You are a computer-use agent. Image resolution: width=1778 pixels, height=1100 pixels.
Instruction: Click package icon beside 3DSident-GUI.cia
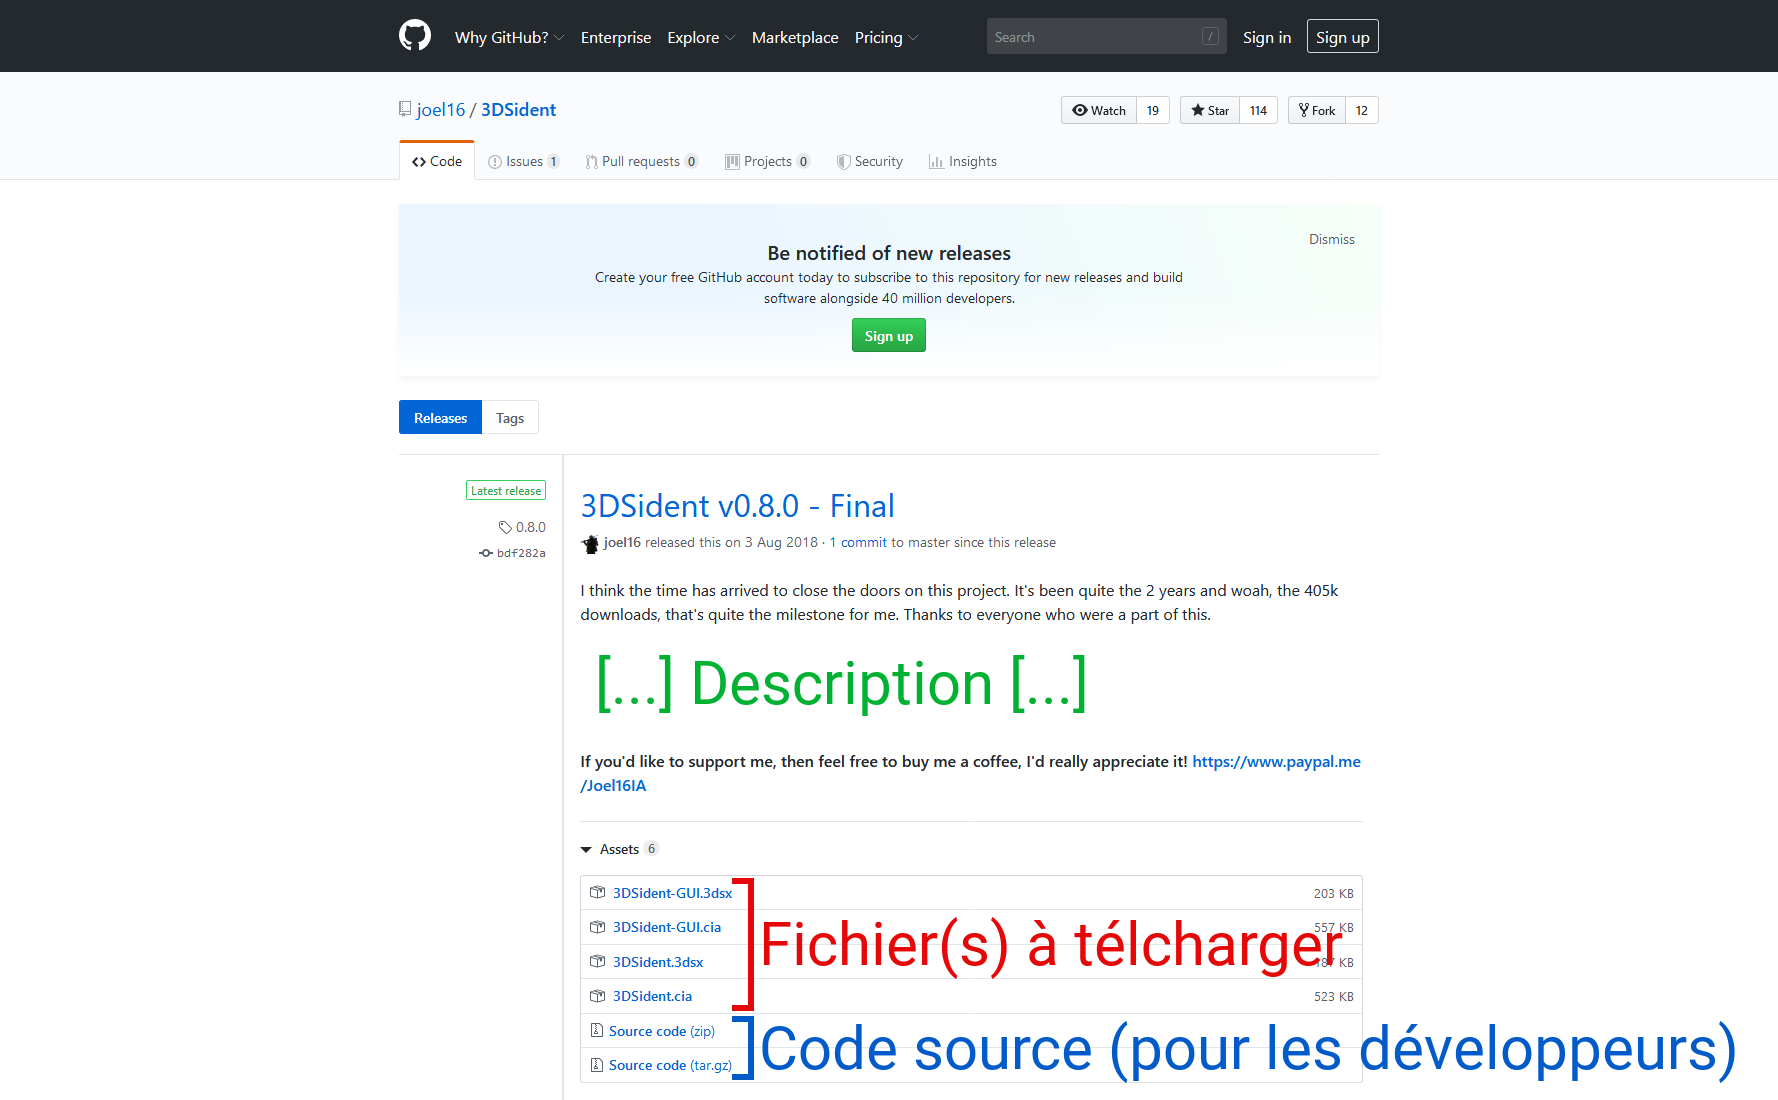pos(597,927)
